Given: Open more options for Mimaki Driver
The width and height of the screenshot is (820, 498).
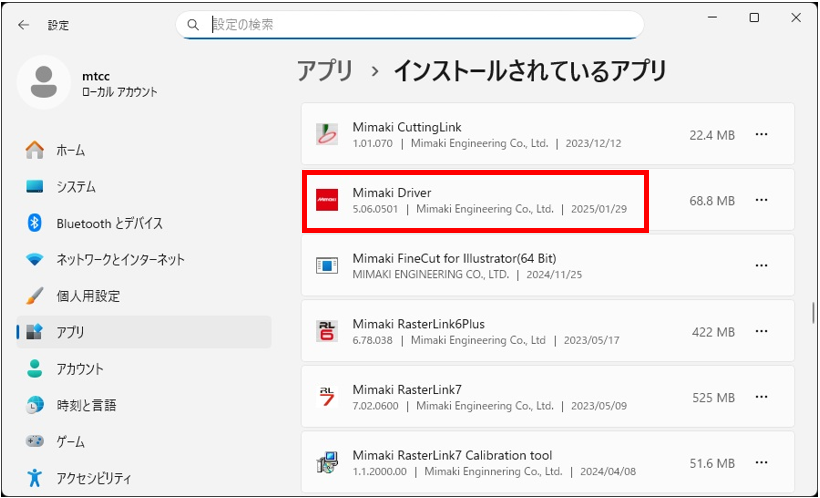Looking at the screenshot, I should (x=761, y=200).
